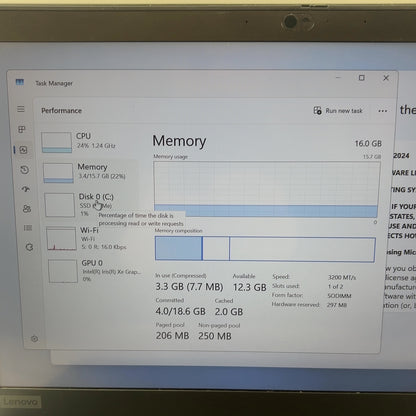Open the Services page icon
Screen dimensions: 416x416
pyautogui.click(x=29, y=247)
